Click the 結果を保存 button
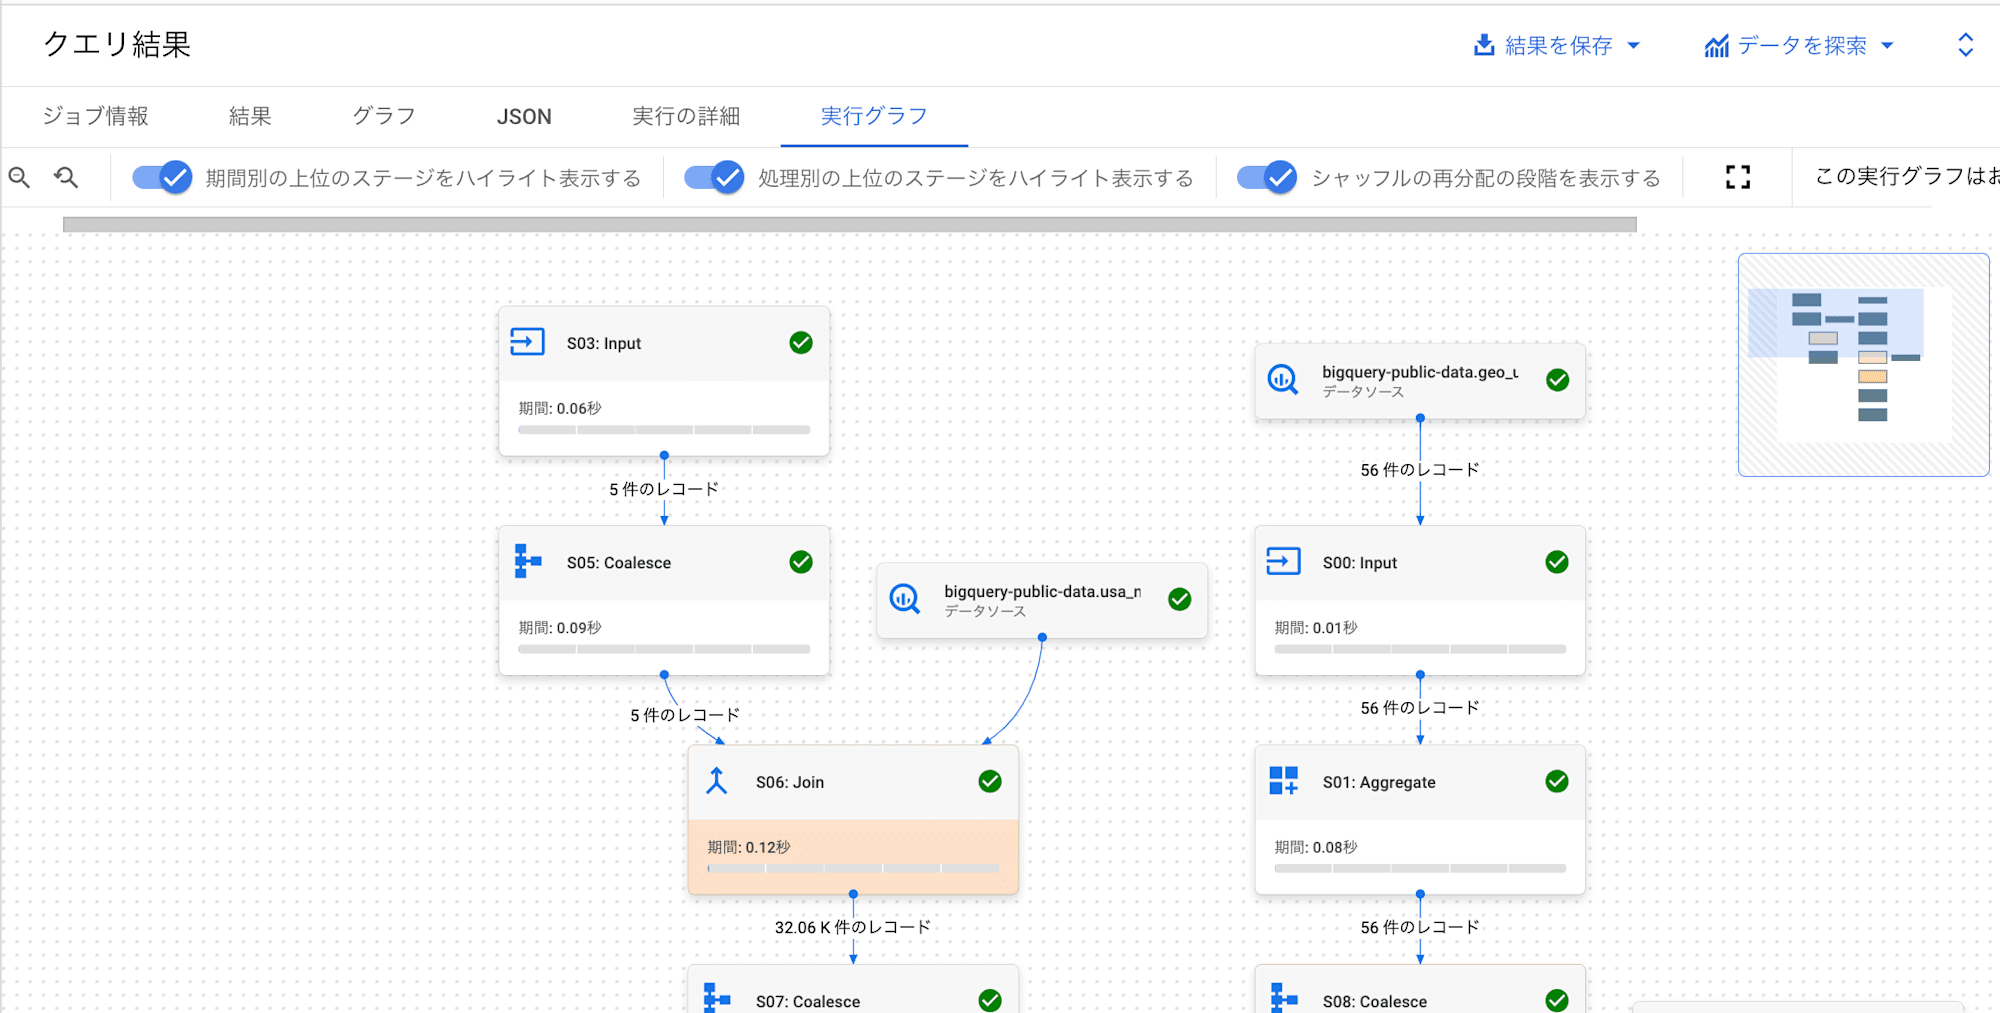This screenshot has height=1013, width=2000. tap(1556, 45)
